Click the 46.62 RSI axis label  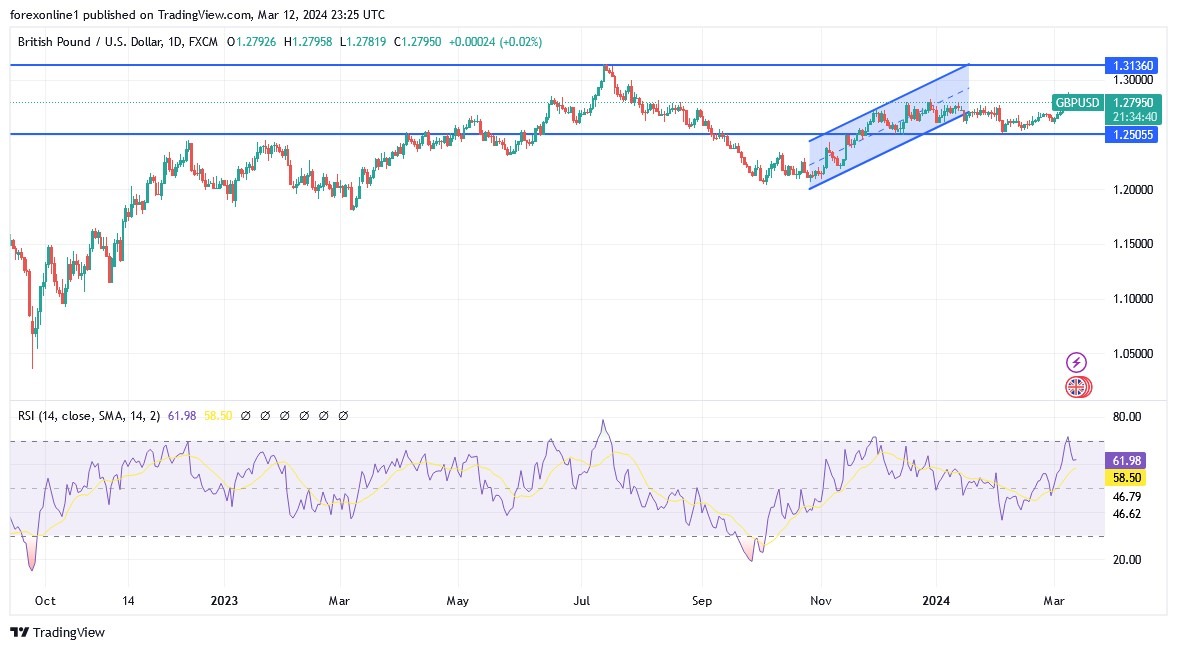1127,514
